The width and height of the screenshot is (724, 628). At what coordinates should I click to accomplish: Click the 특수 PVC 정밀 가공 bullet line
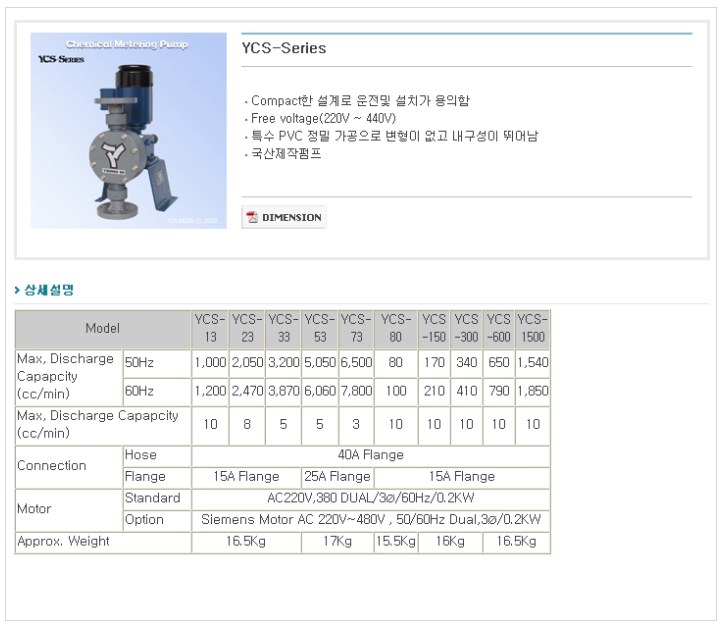coord(395,136)
